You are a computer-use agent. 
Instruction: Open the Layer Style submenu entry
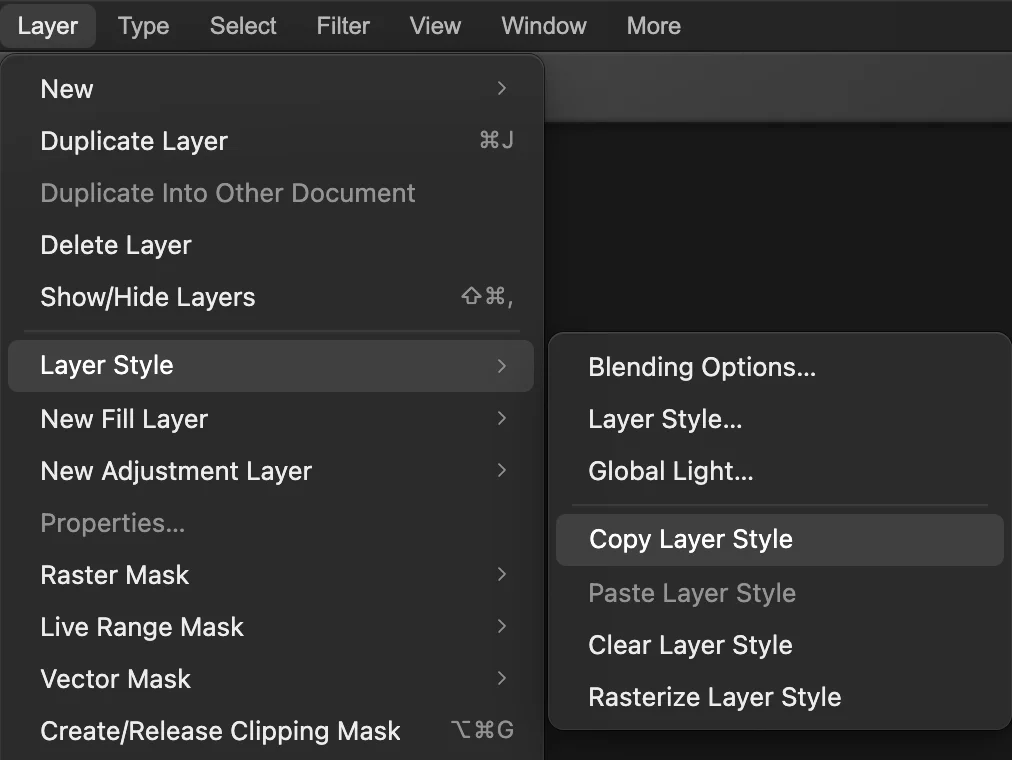point(271,366)
